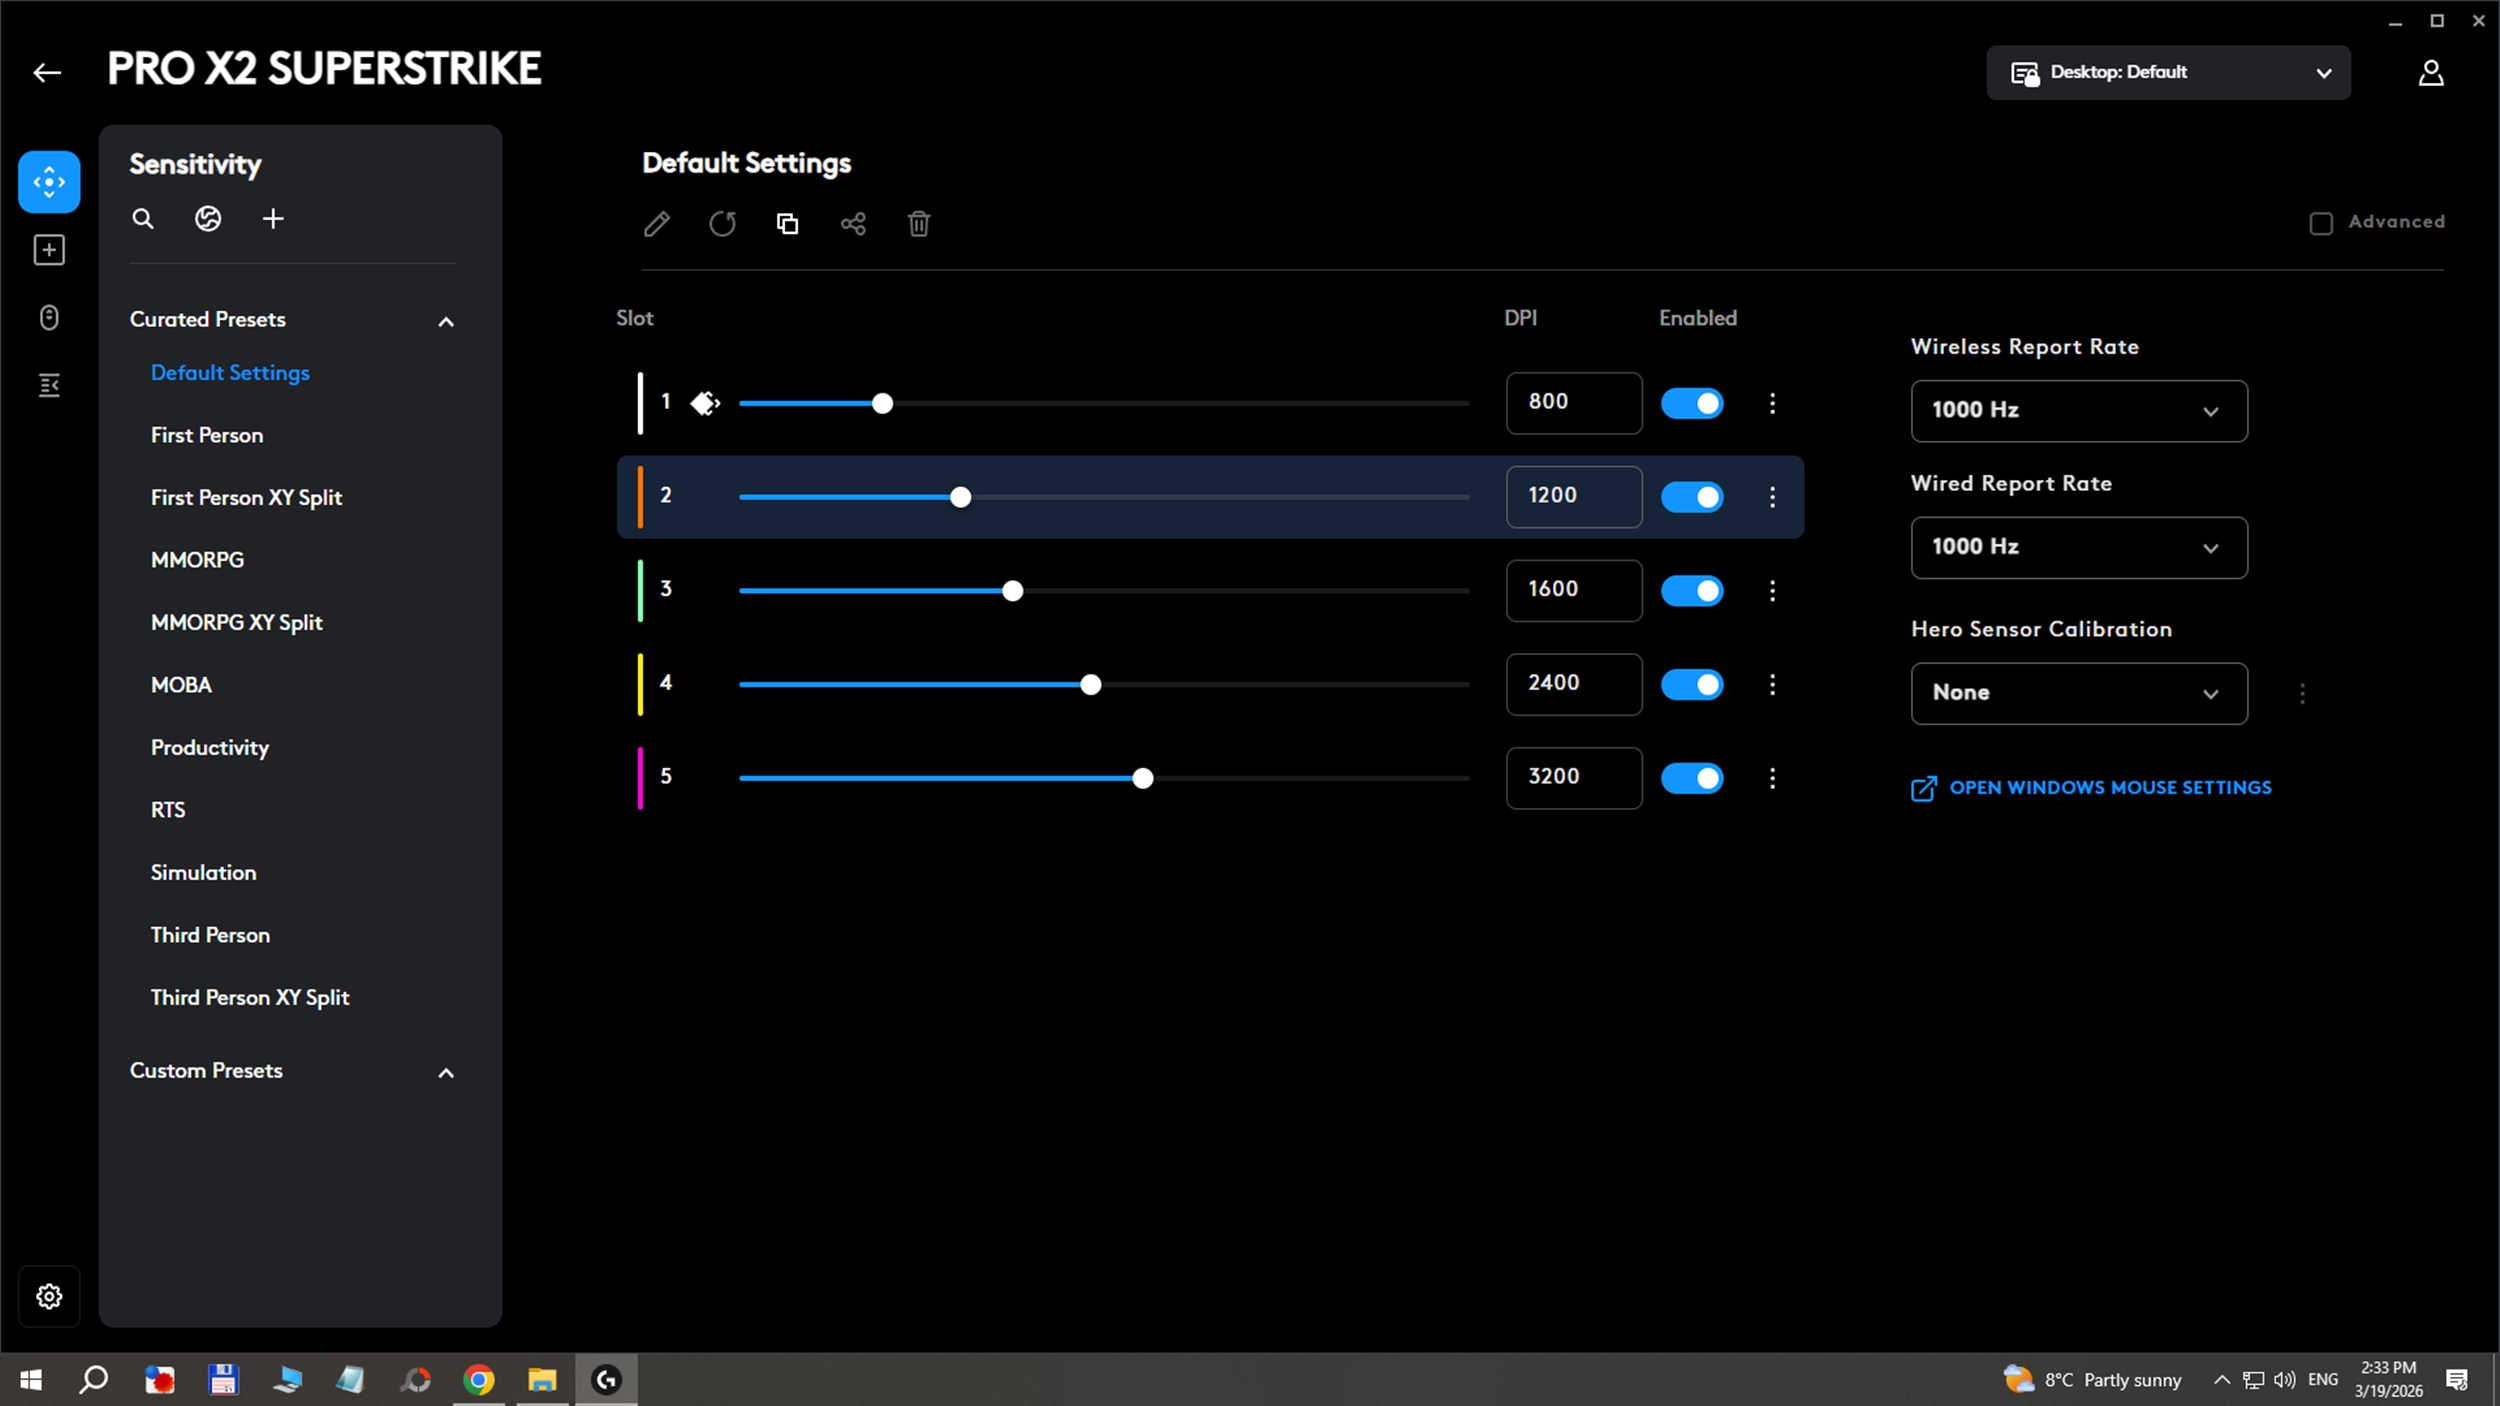
Task: Click Open Windows Mouse Settings link
Action: click(x=2110, y=788)
